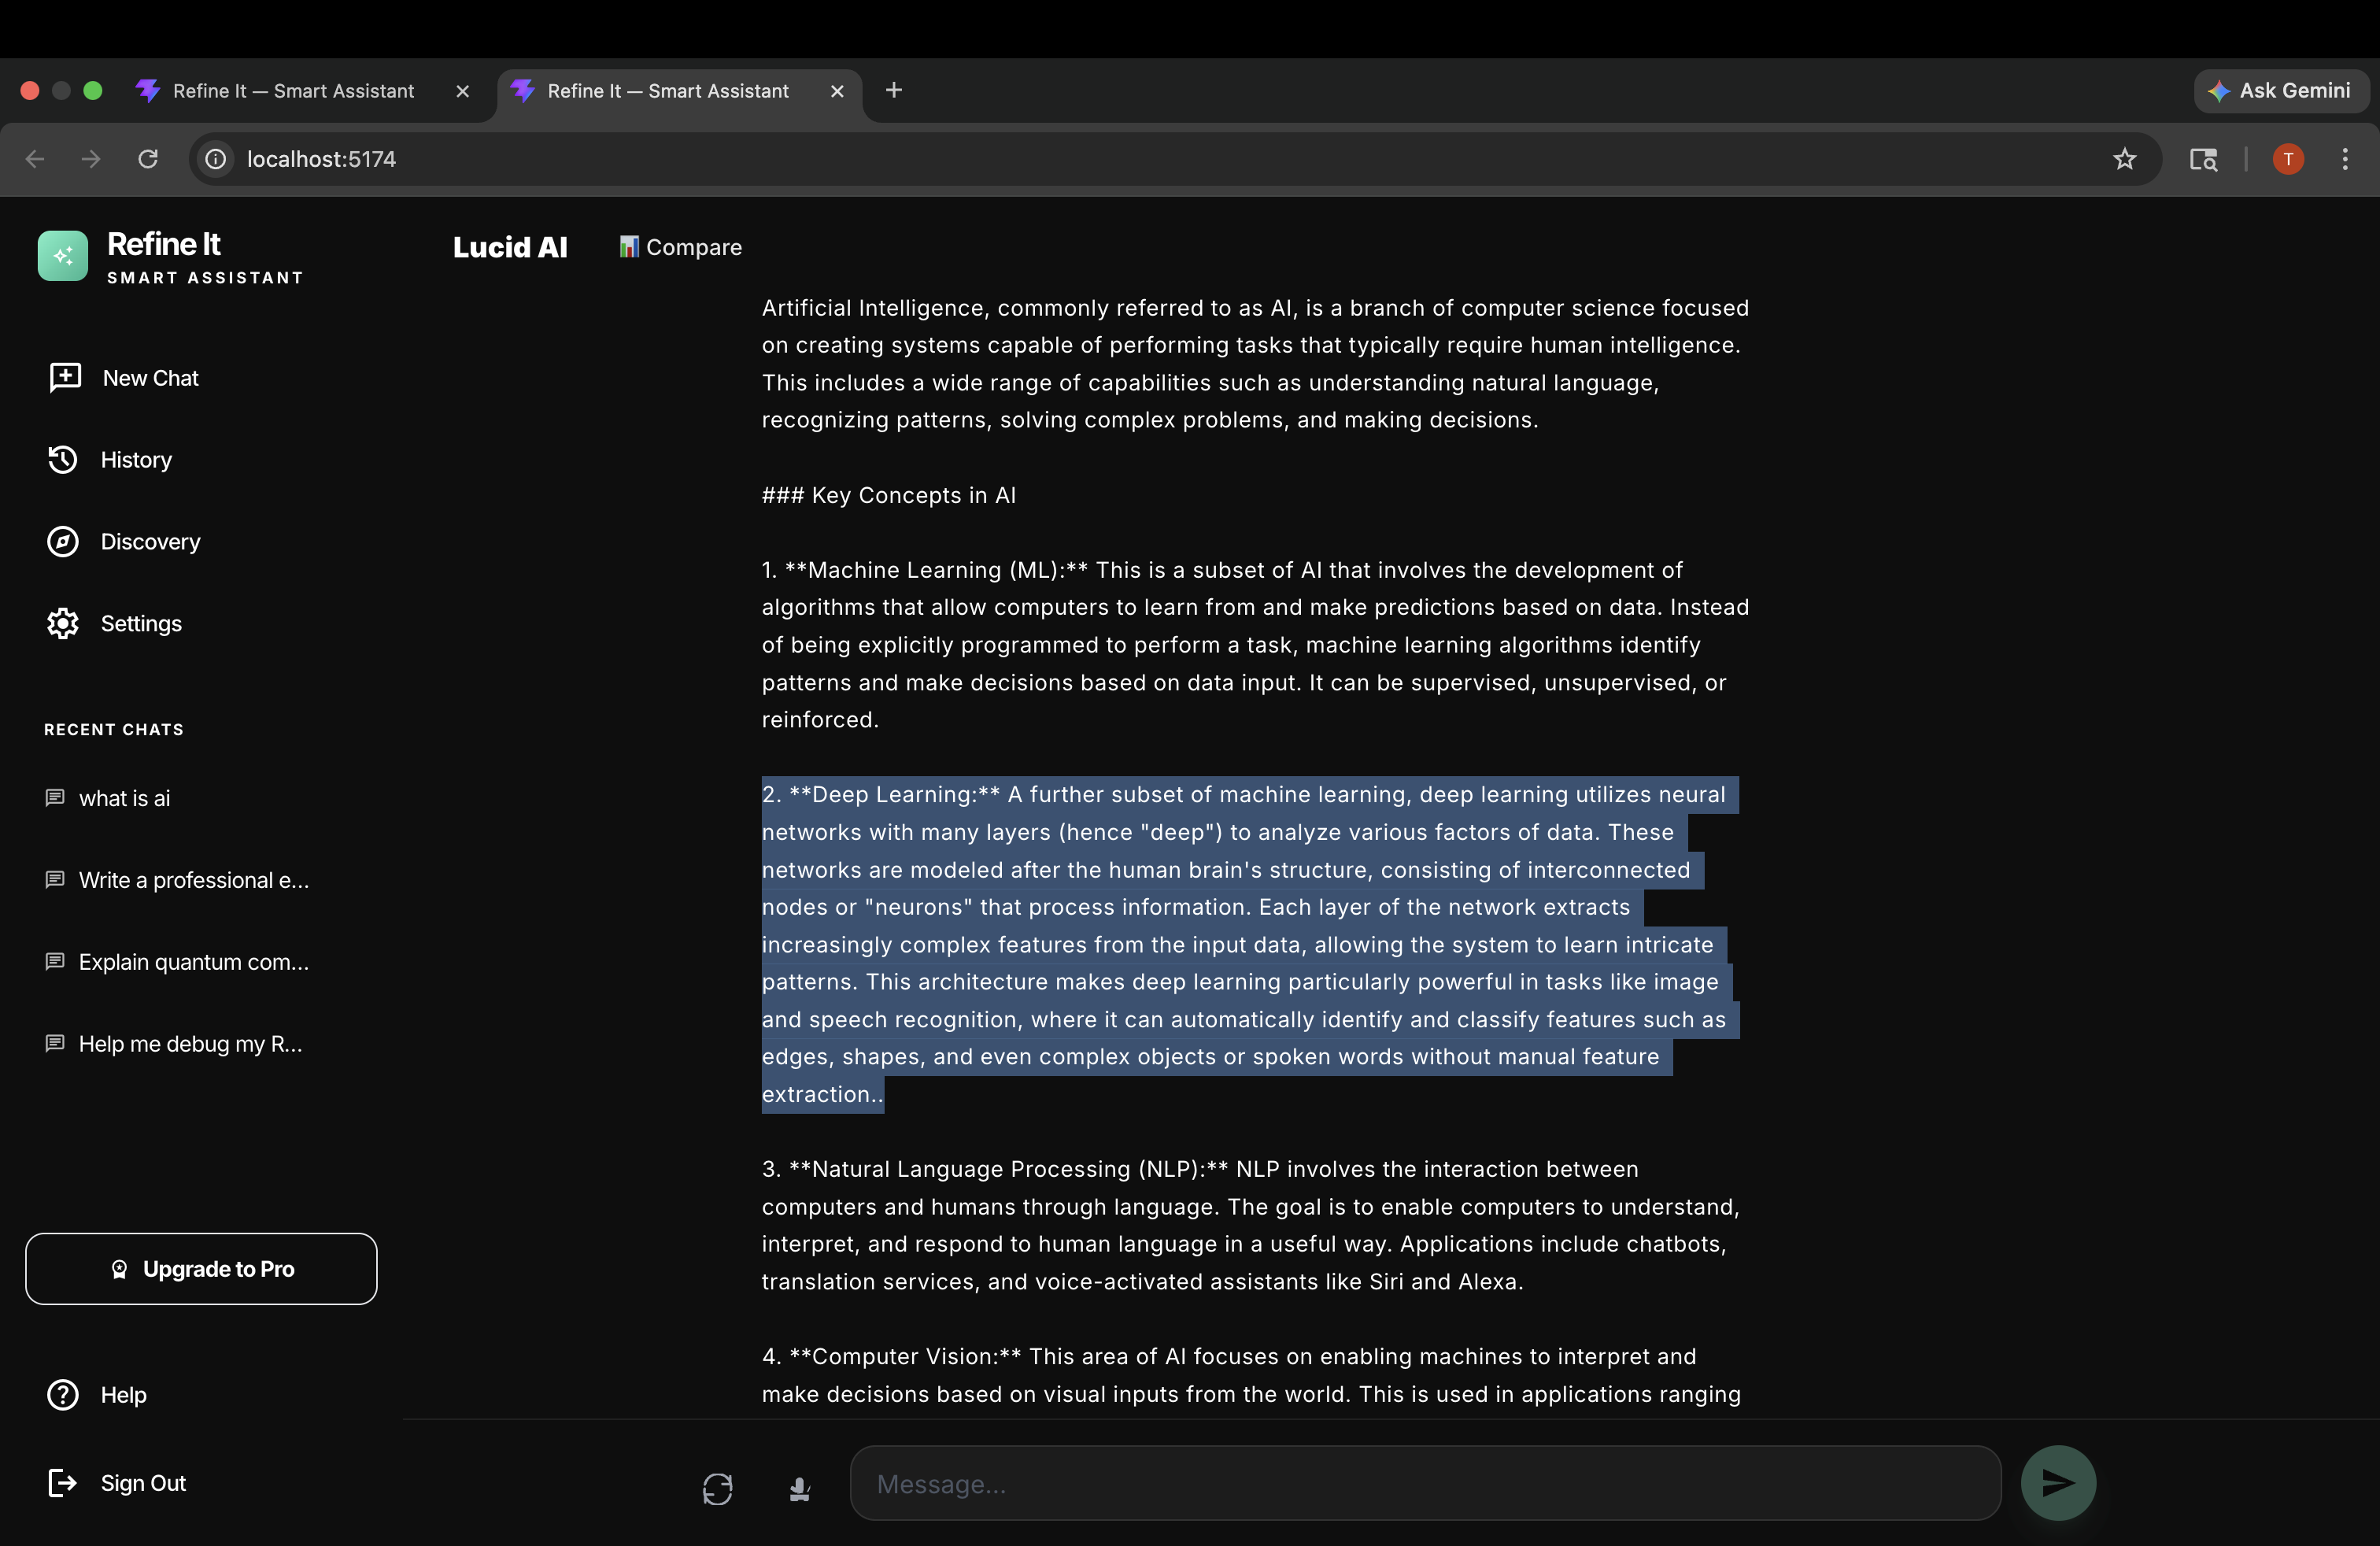
Task: Open recent chat 'what is ai'
Action: [124, 798]
